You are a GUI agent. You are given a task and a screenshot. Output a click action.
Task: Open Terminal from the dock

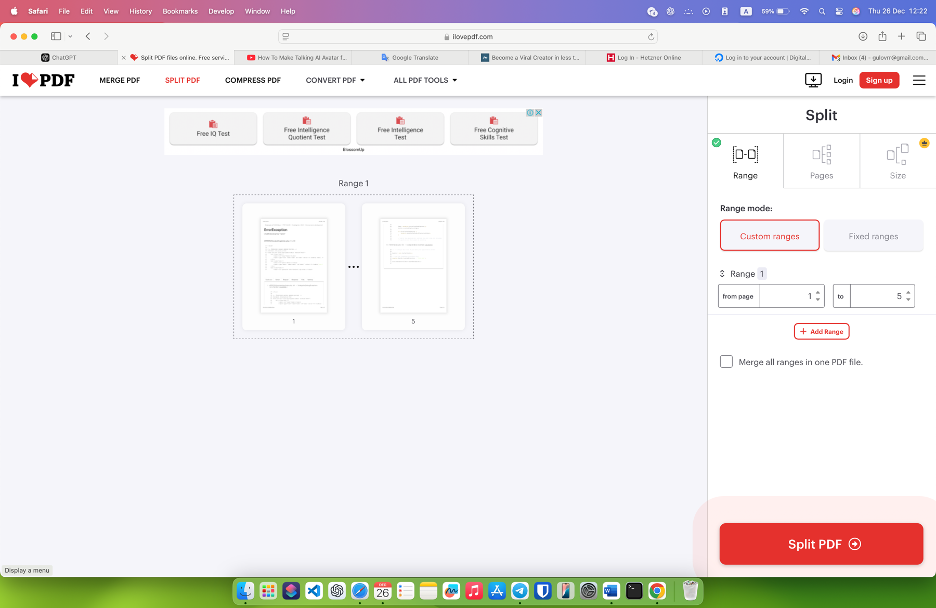pos(634,591)
